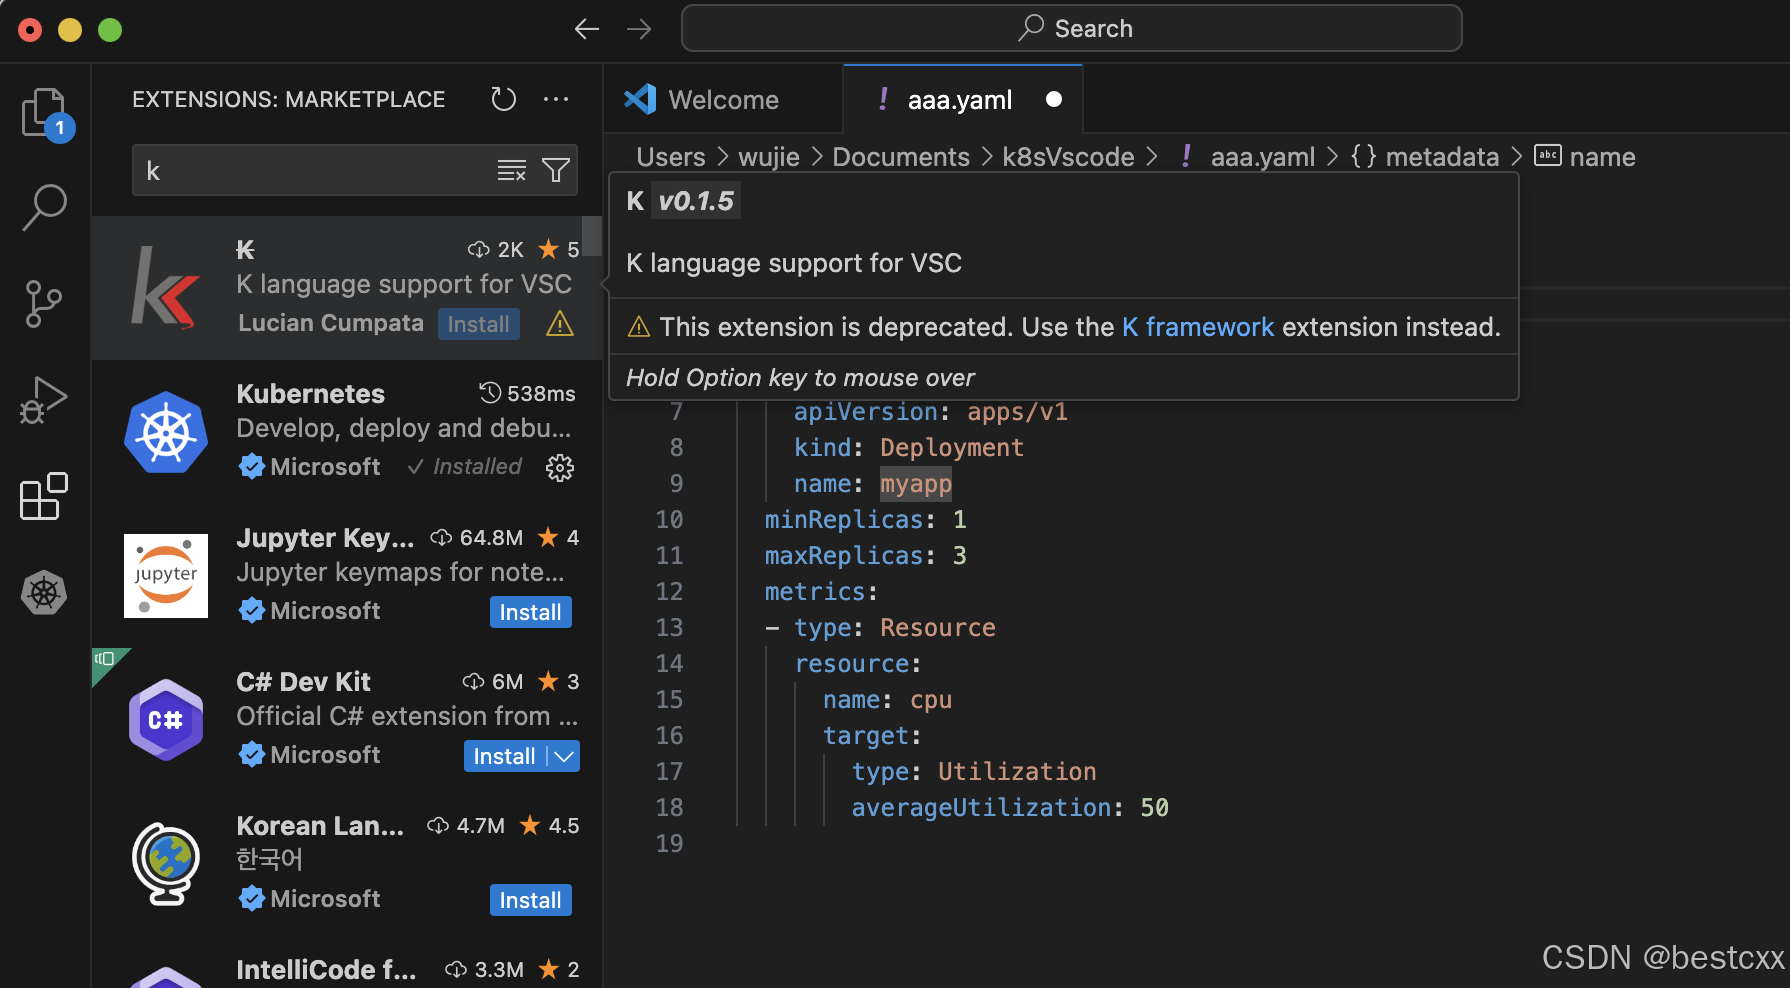
Task: Go forward in navigation history
Action: click(639, 29)
